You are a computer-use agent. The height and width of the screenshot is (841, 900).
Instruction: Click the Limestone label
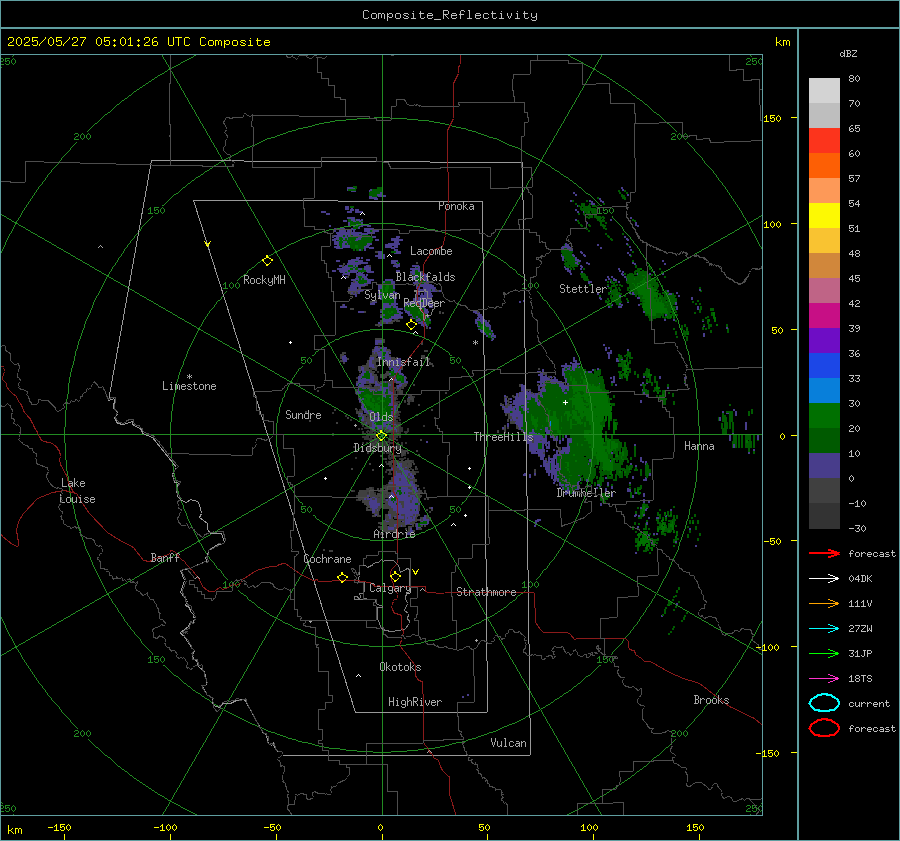tap(189, 386)
